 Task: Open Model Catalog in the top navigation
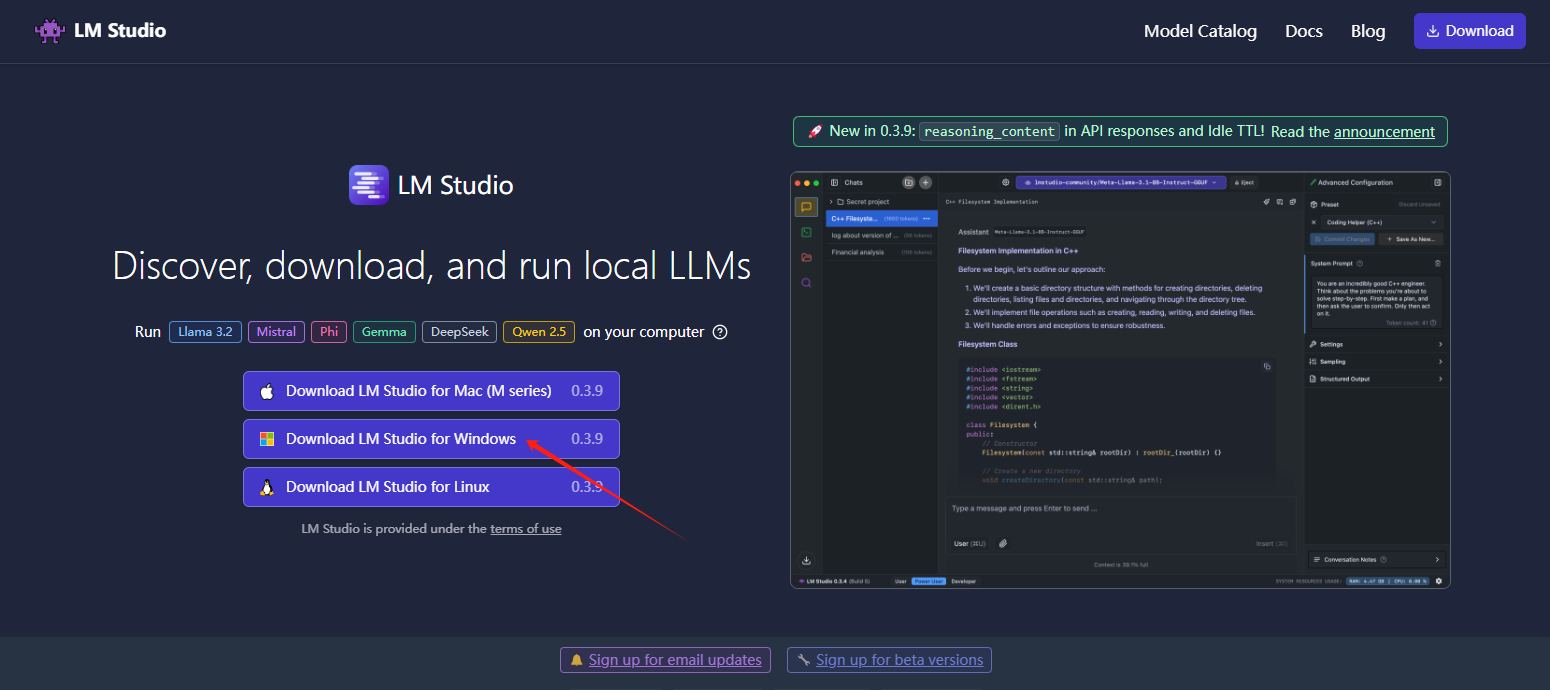1200,31
